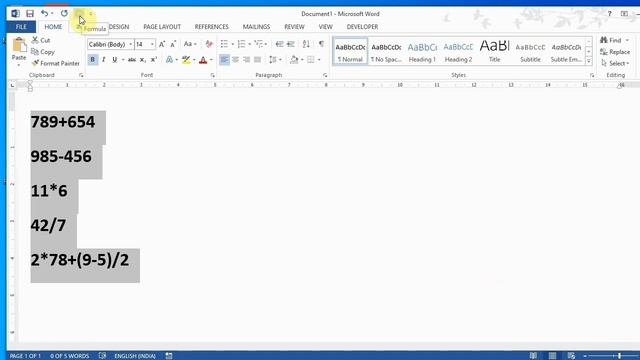Screen dimensions: 640x360
Task: Activate Format Painter
Action: pyautogui.click(x=56, y=63)
